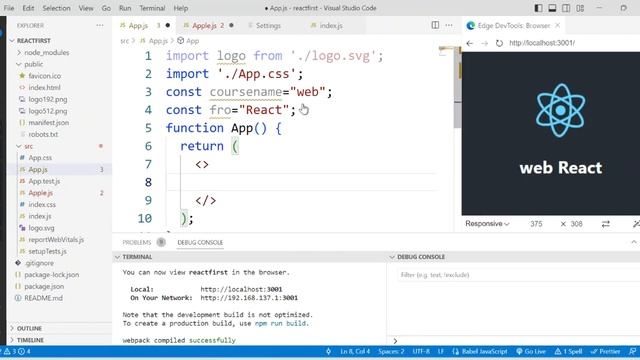Open Customize Layout icon in title bar
Screen dimensions: 640x360
pyautogui.click(x=580, y=8)
